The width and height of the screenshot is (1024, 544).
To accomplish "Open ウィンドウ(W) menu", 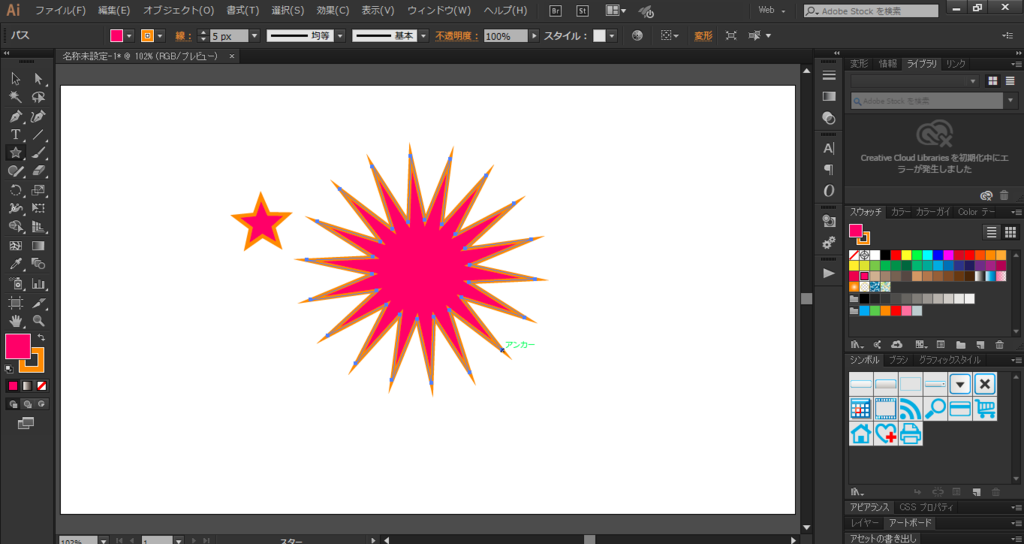I will coord(439,10).
